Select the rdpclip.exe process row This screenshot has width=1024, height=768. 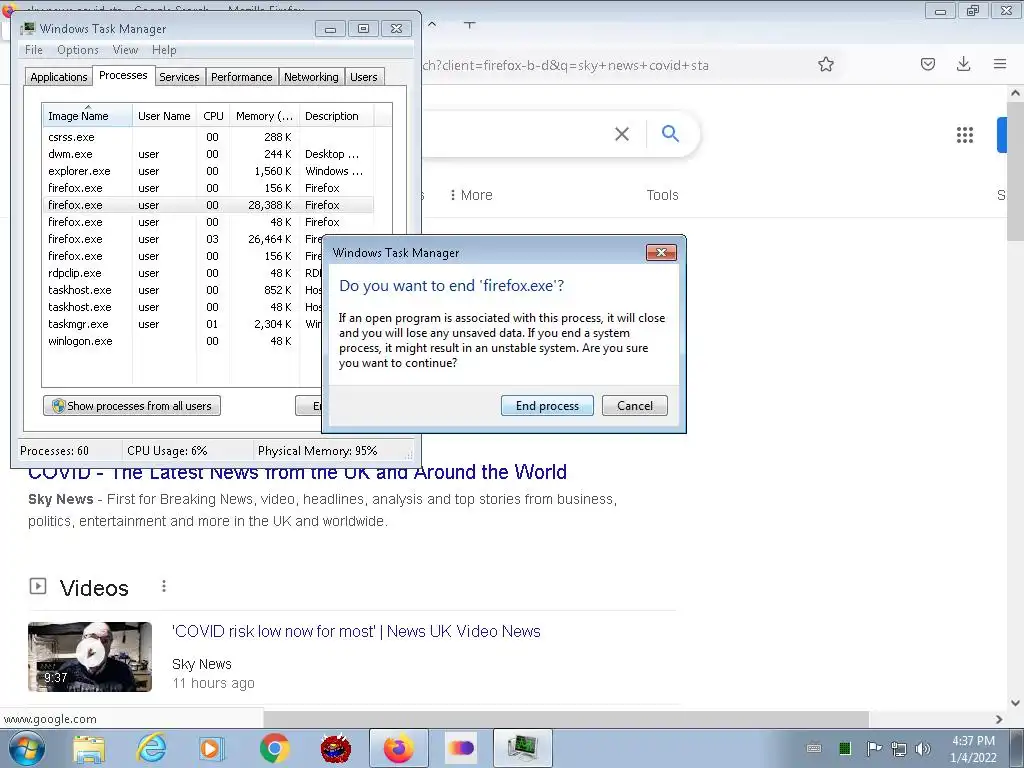click(183, 273)
